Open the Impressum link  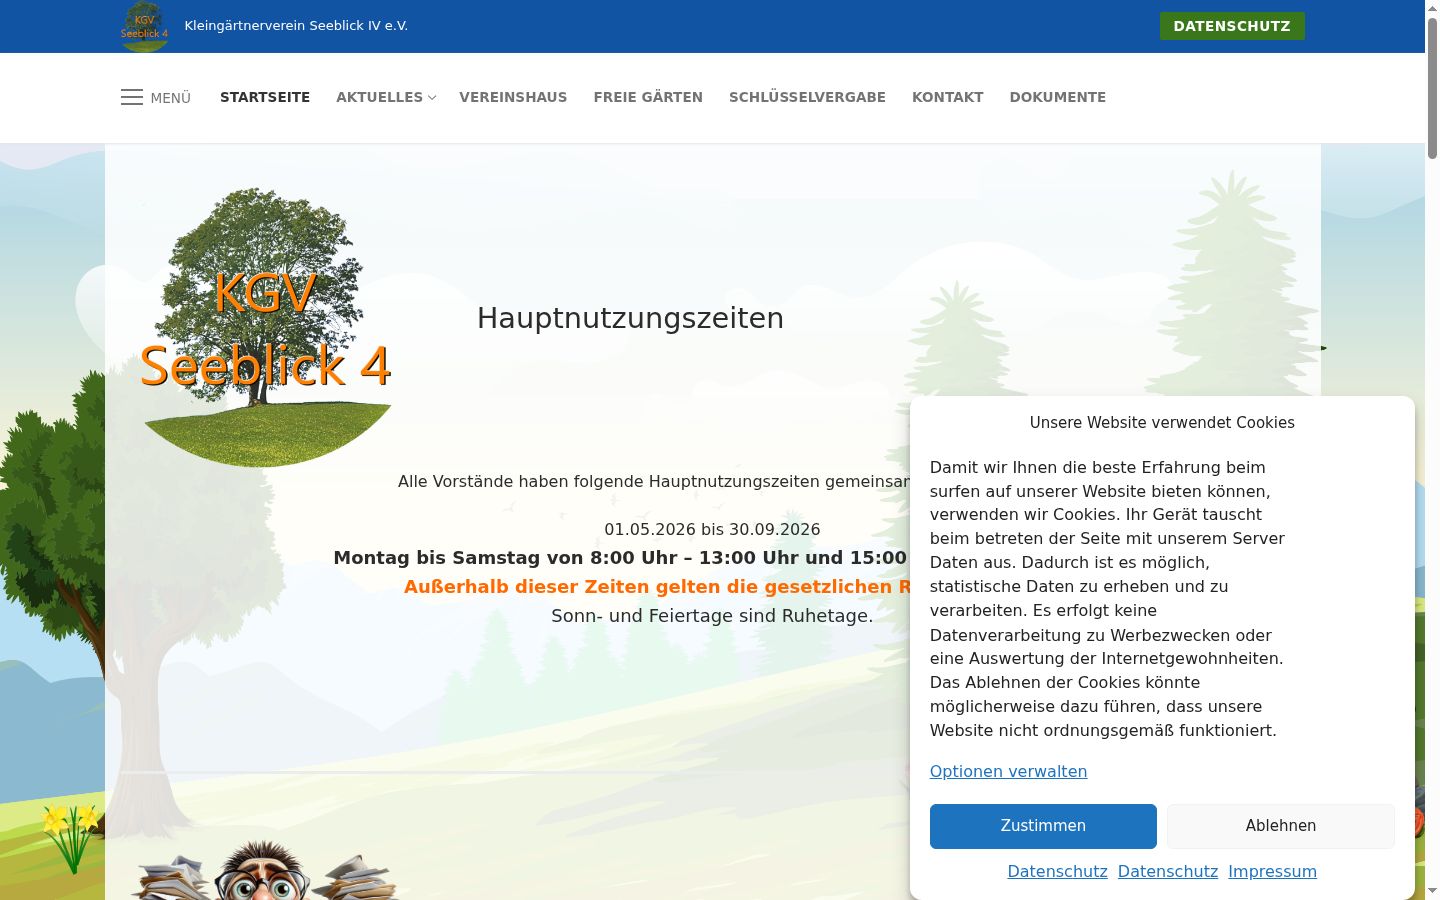[1272, 871]
